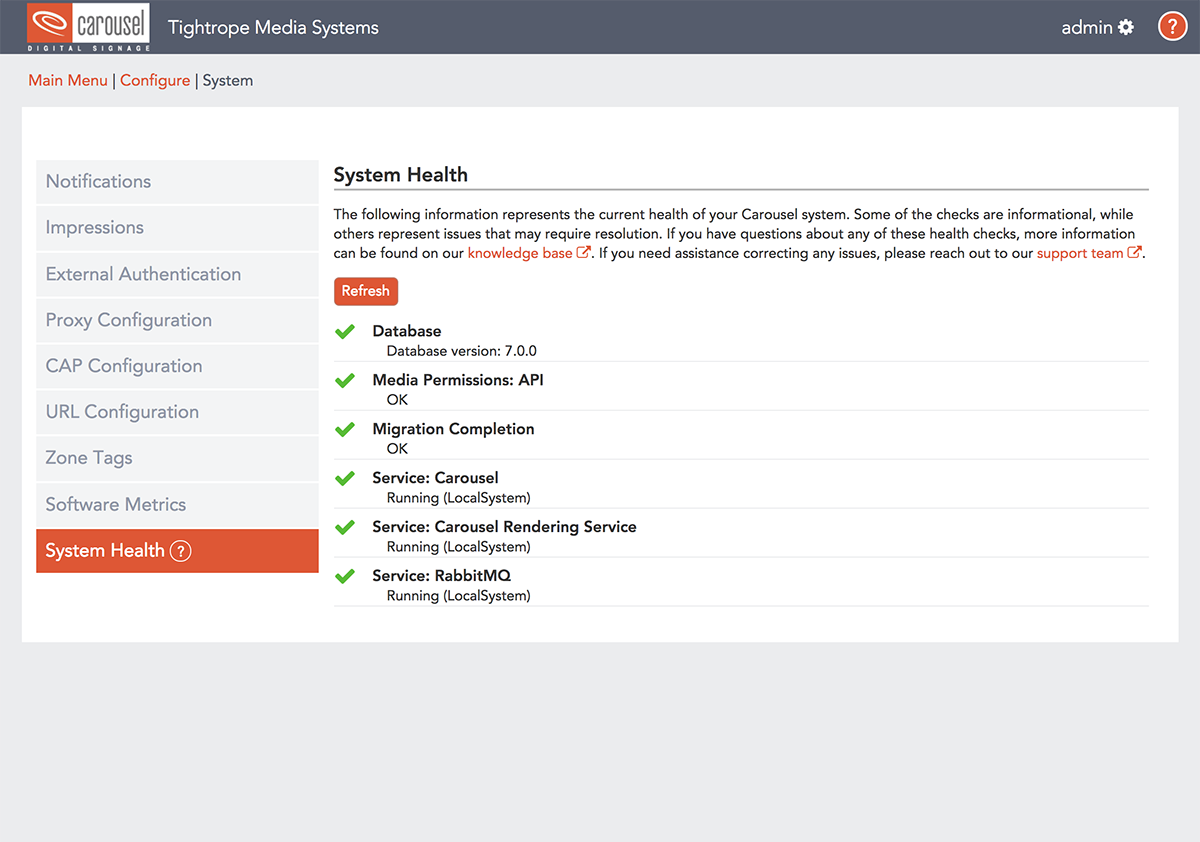The image size is (1200, 842).
Task: Select URL Configuration
Action: point(121,412)
